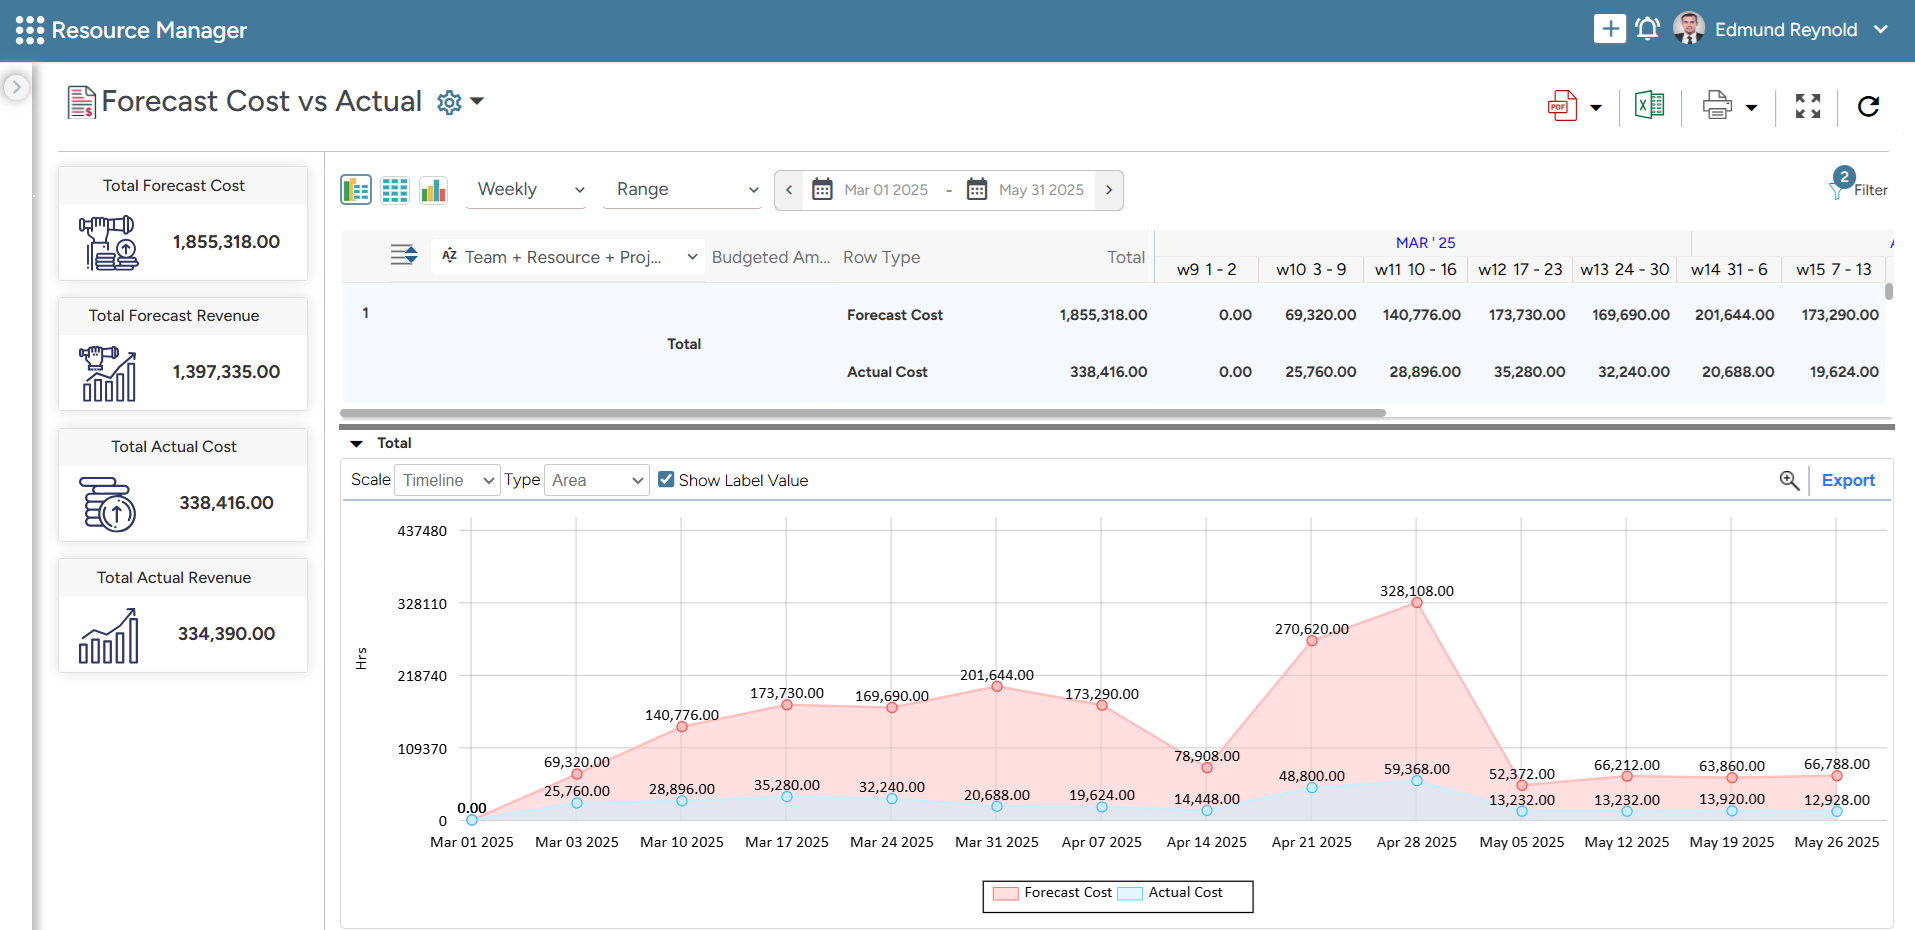Click the Total Actual Cost card icon
Image resolution: width=1915 pixels, height=930 pixels.
coord(109,504)
